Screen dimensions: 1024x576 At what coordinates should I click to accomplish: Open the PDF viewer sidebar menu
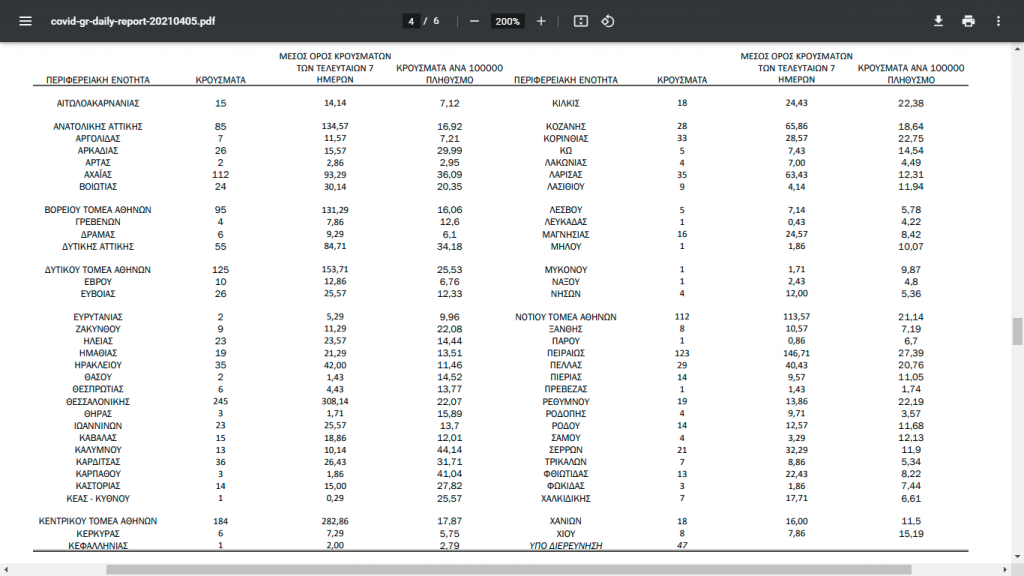pos(25,21)
